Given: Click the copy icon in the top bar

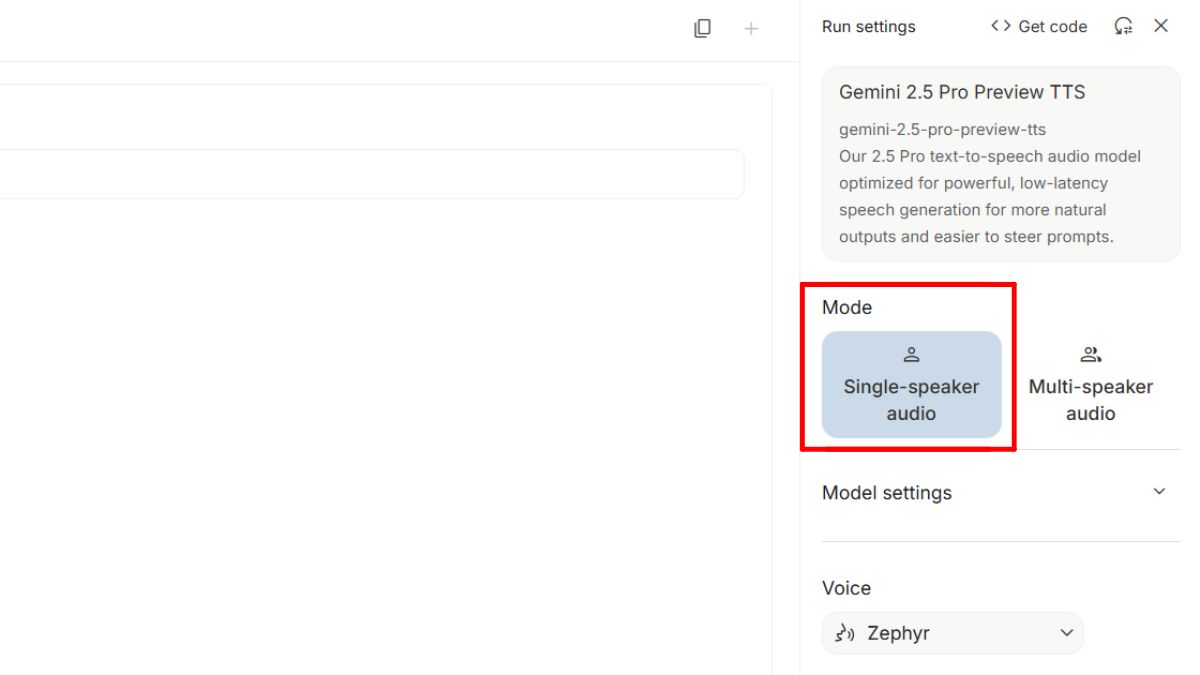Looking at the screenshot, I should (702, 29).
